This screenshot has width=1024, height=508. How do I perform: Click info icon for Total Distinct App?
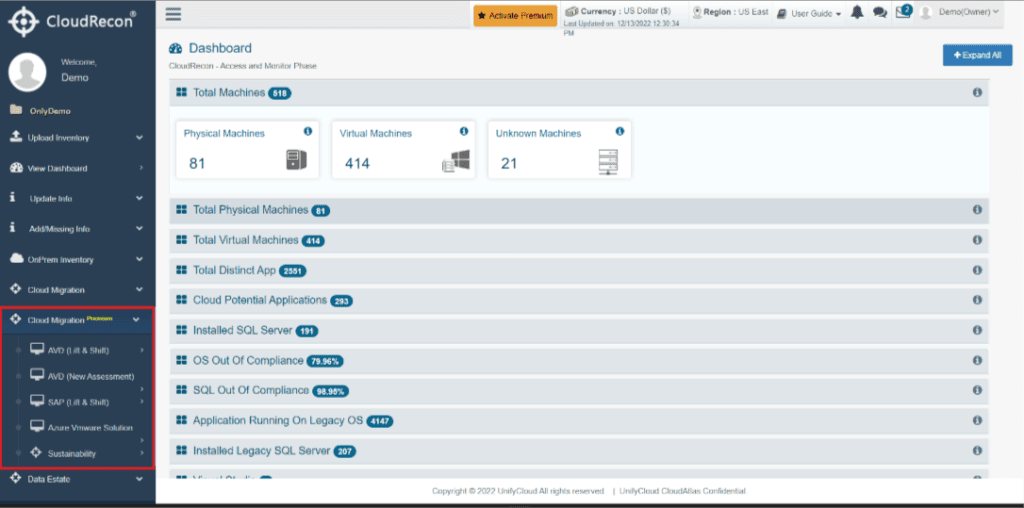click(977, 270)
